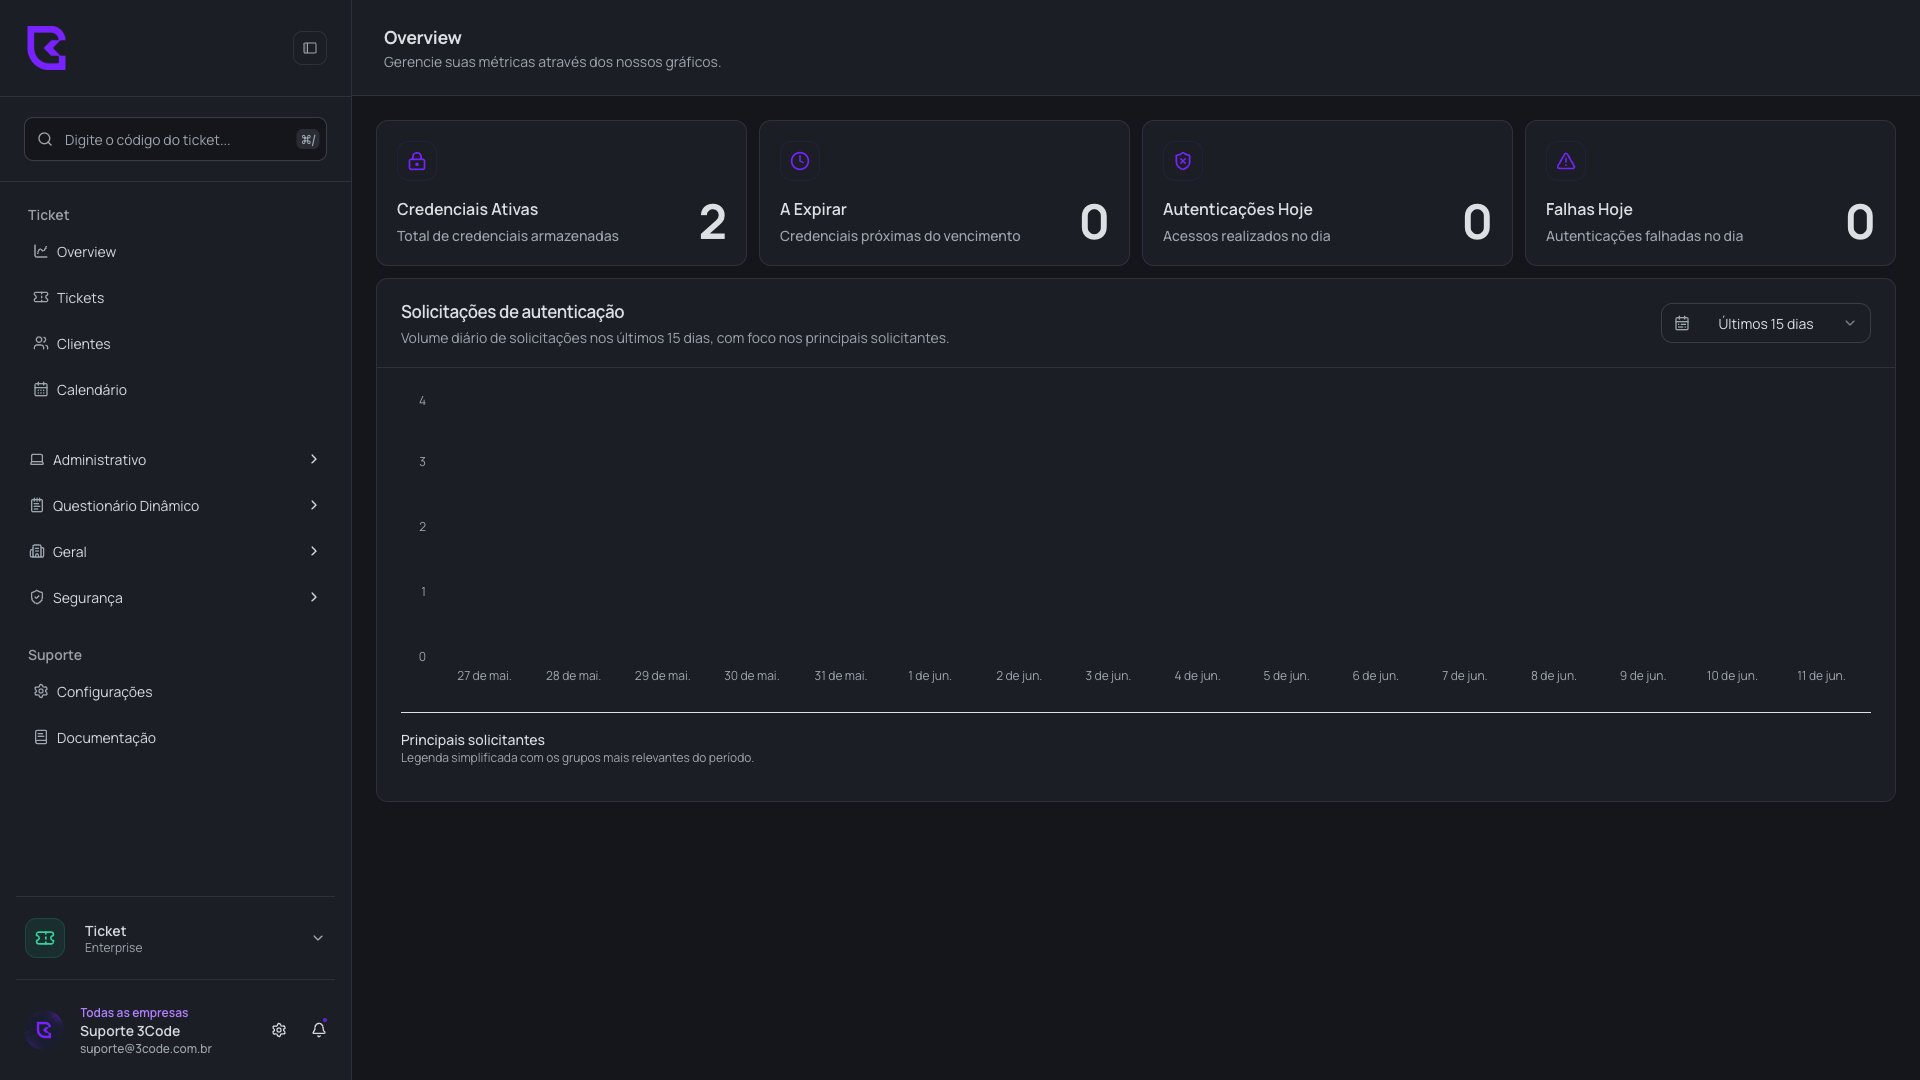The width and height of the screenshot is (1920, 1080).
Task: Click the 11 de jun. axis label
Action: click(x=1820, y=676)
